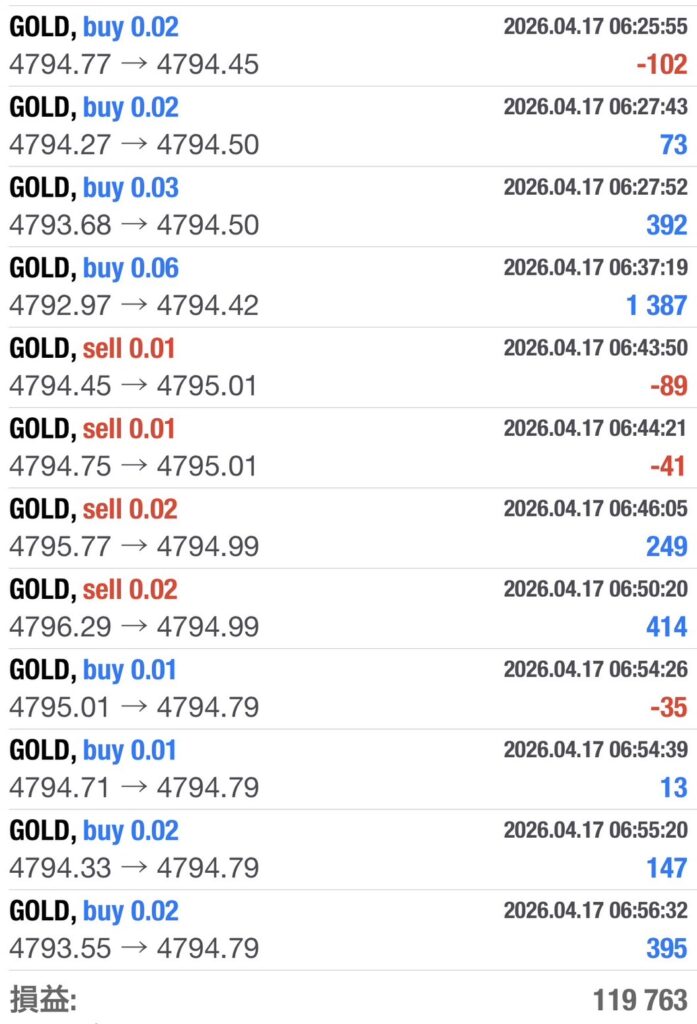Viewport: 697px width, 1024px height.
Task: Tap the 414 profit value
Action: click(x=666, y=627)
